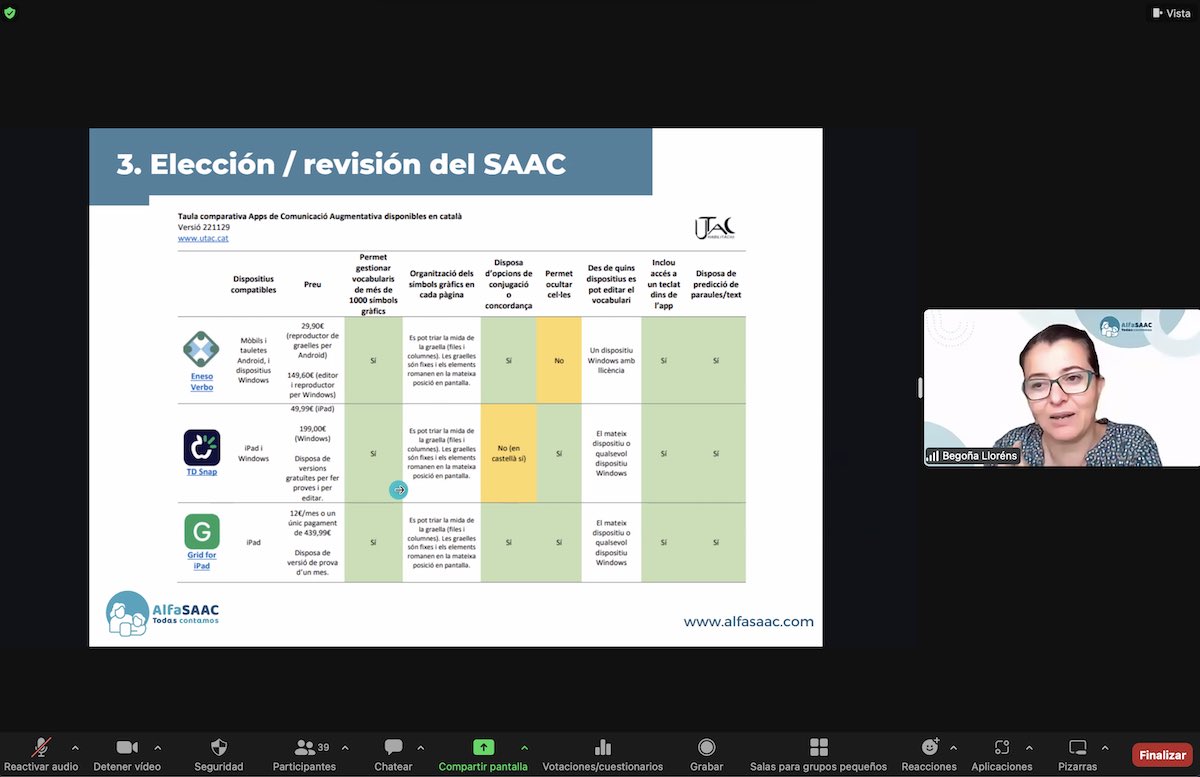Screen dimensions: 1200x777
Task: Click 'Disposa de predicció de paraules/text' header
Action: point(716,284)
